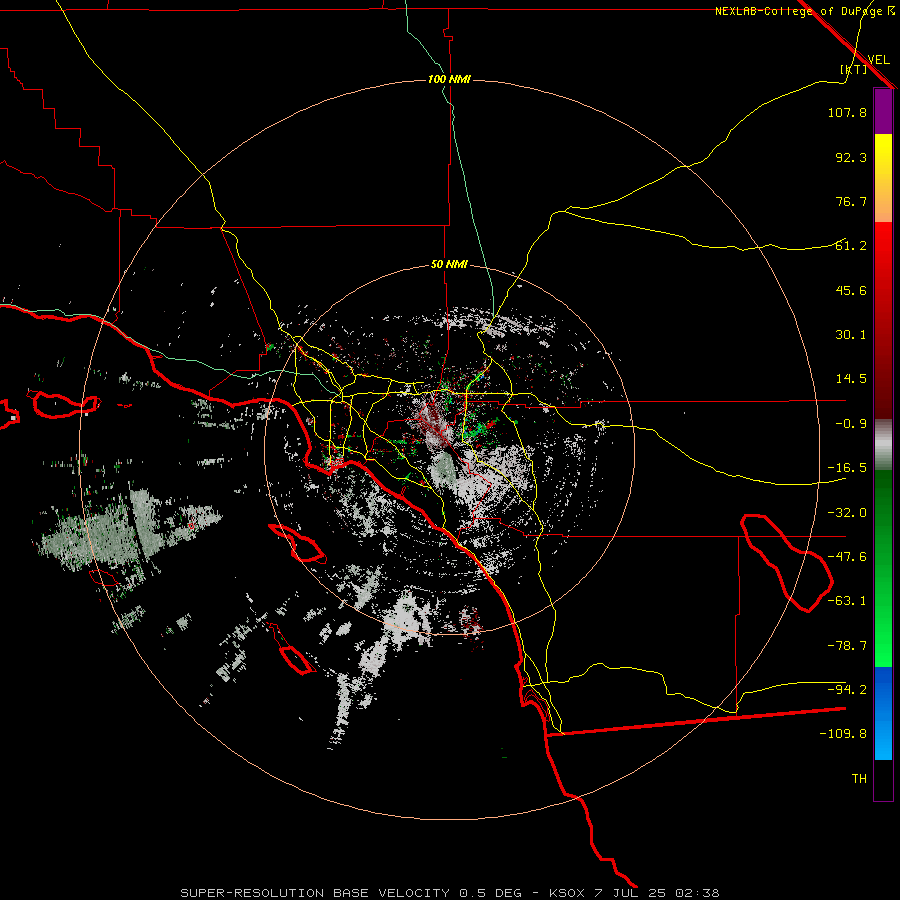900x900 pixels.
Task: Click the 100 NMI range ring label
Action: tap(449, 79)
